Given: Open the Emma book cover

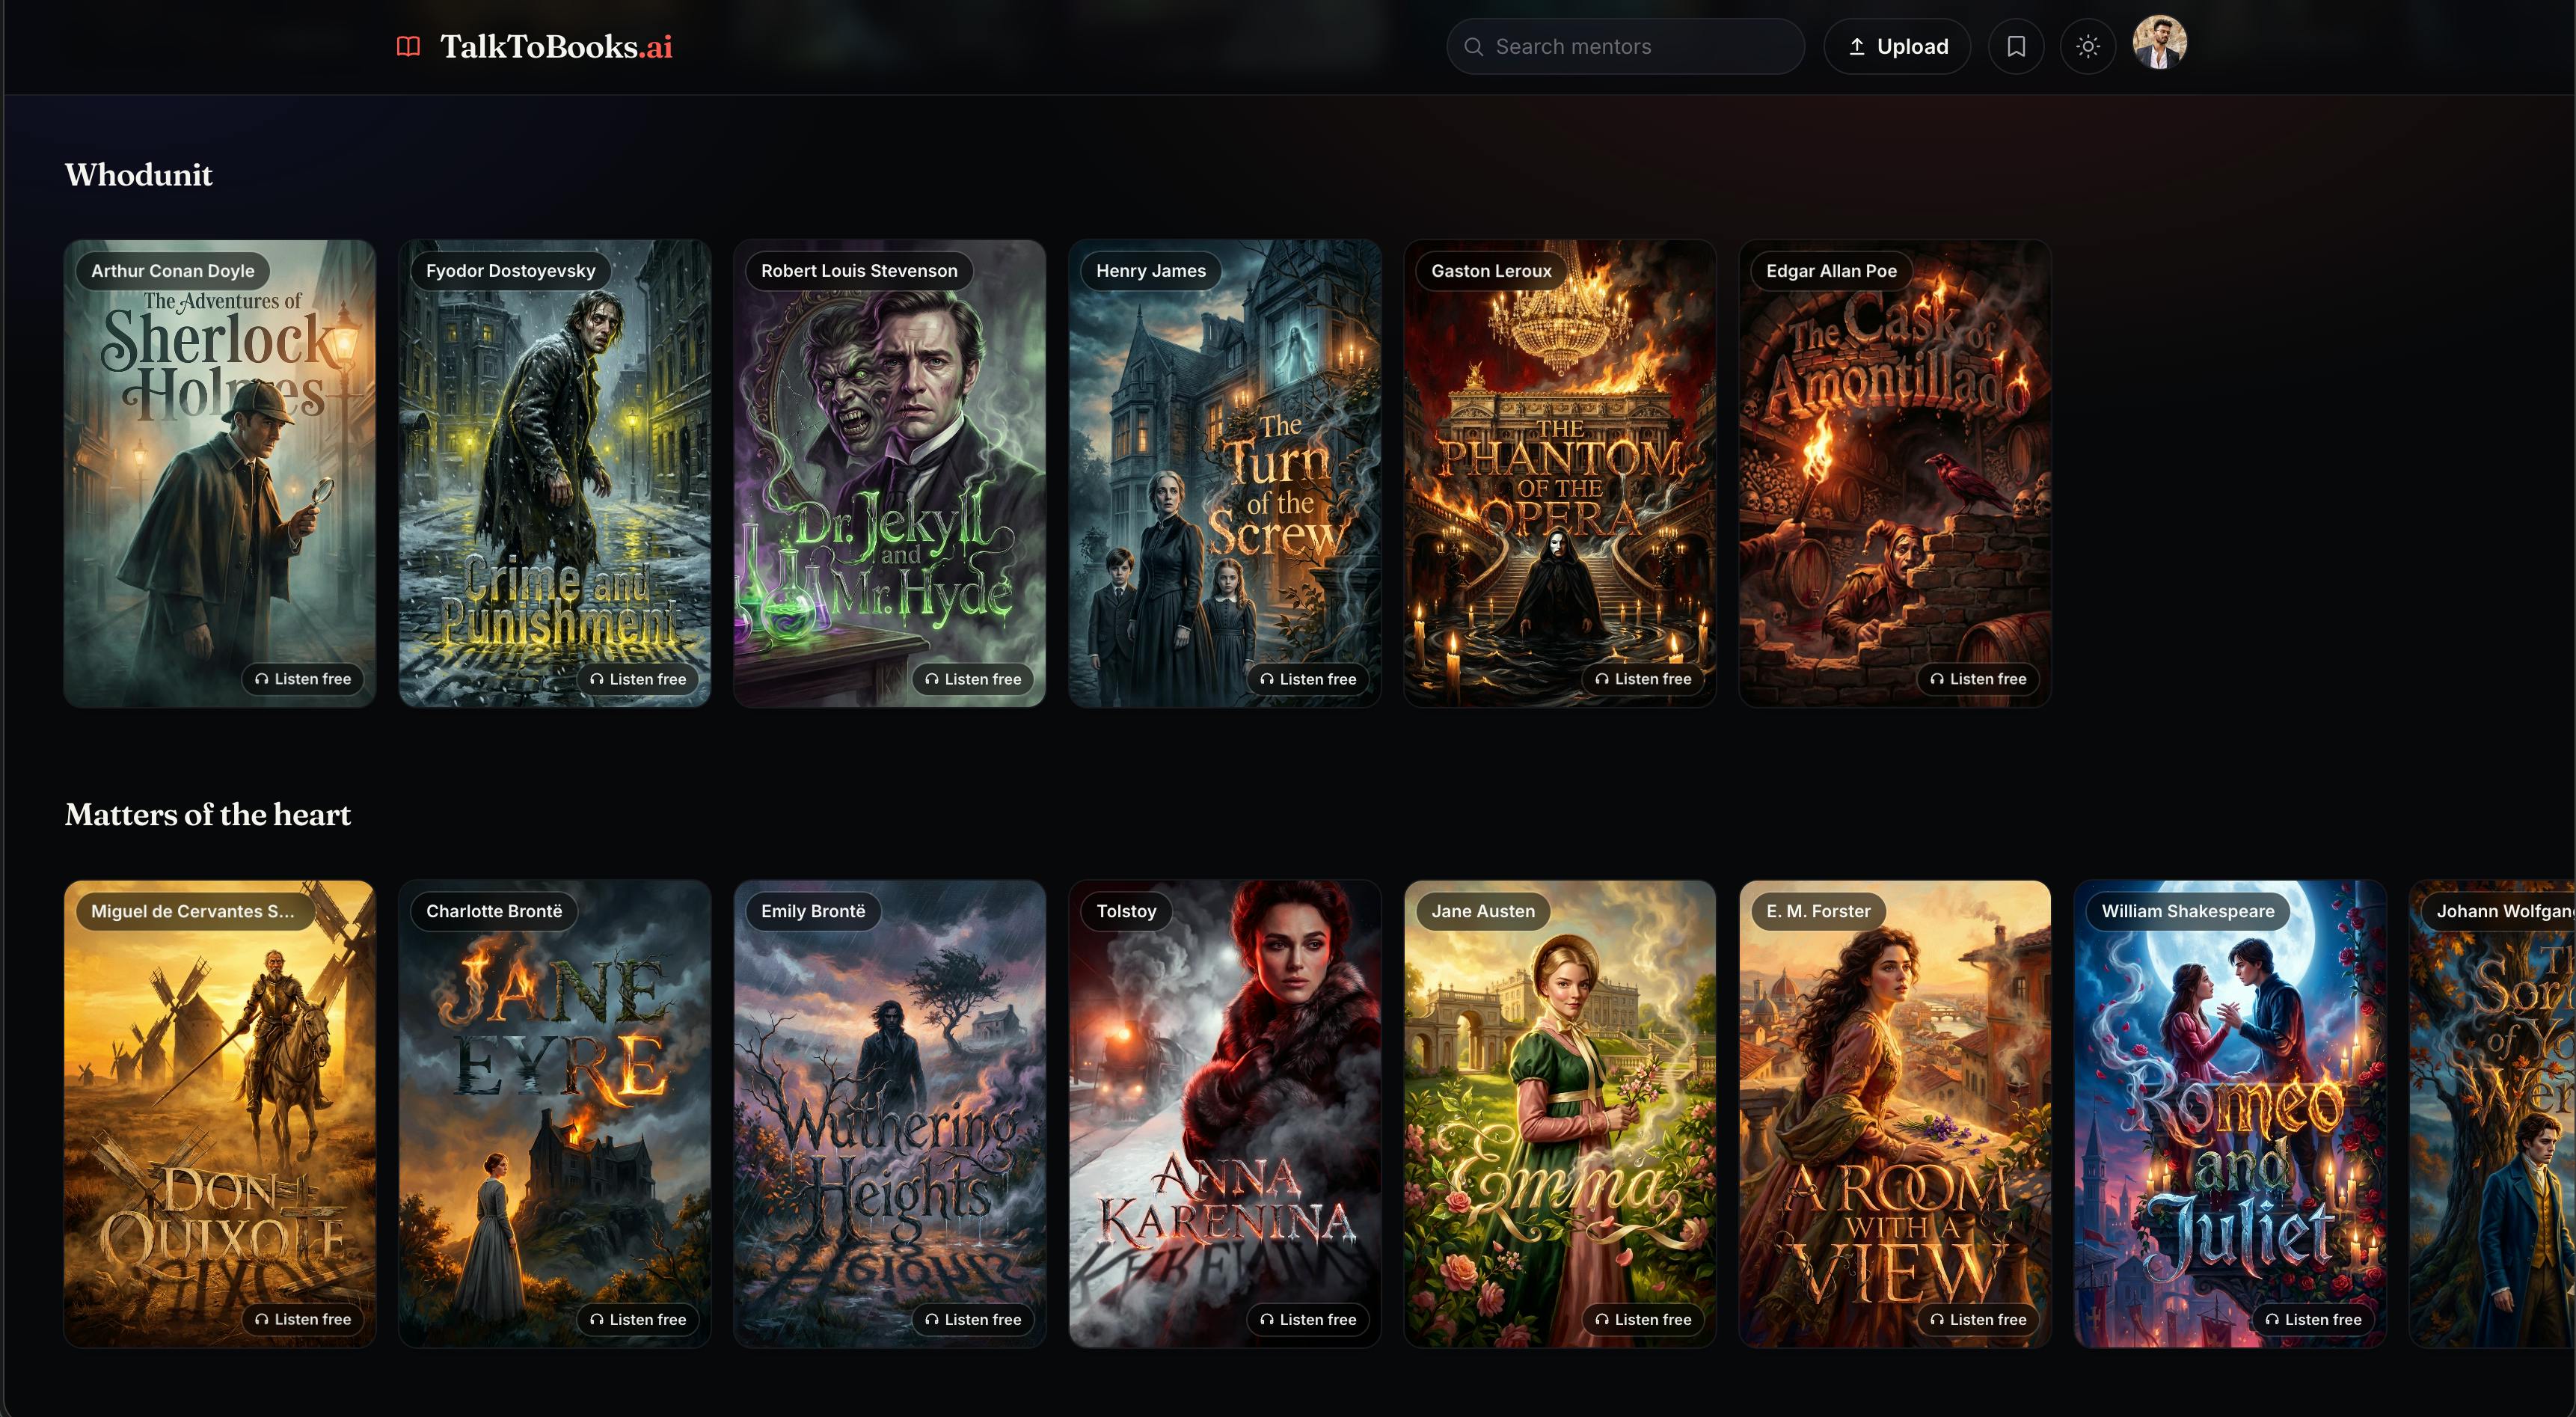Looking at the screenshot, I should coord(1560,1114).
